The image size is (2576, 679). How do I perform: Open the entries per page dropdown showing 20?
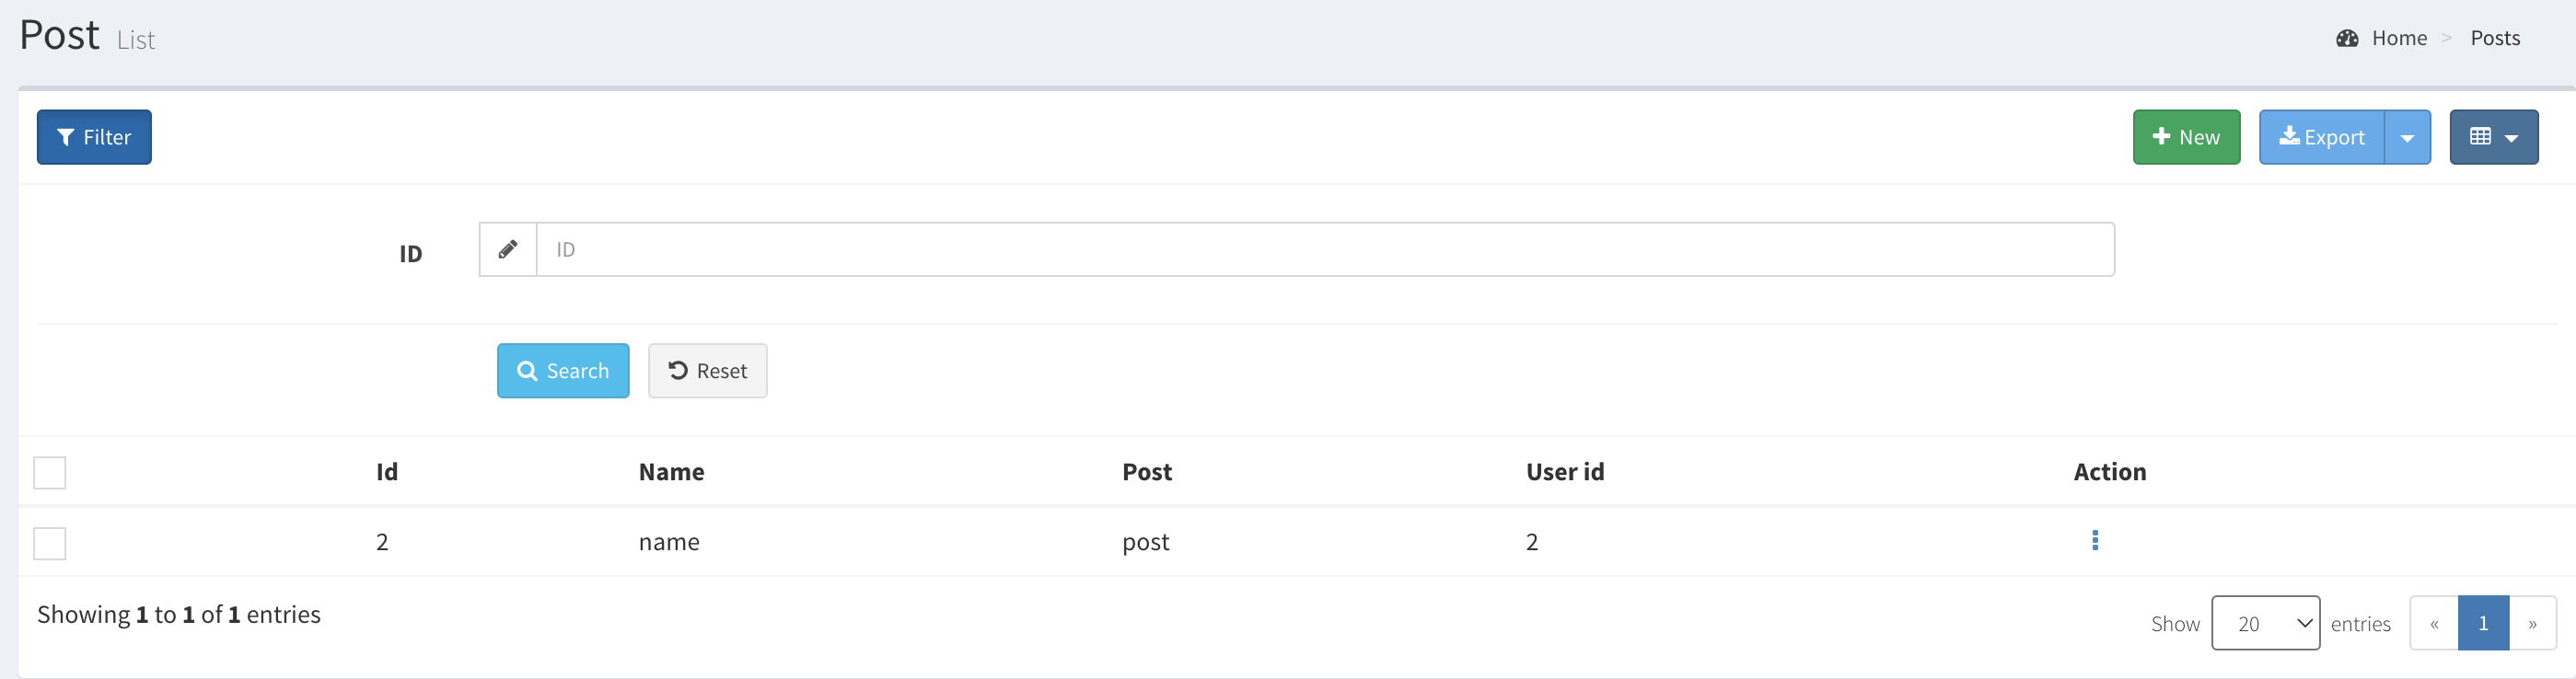point(2265,623)
